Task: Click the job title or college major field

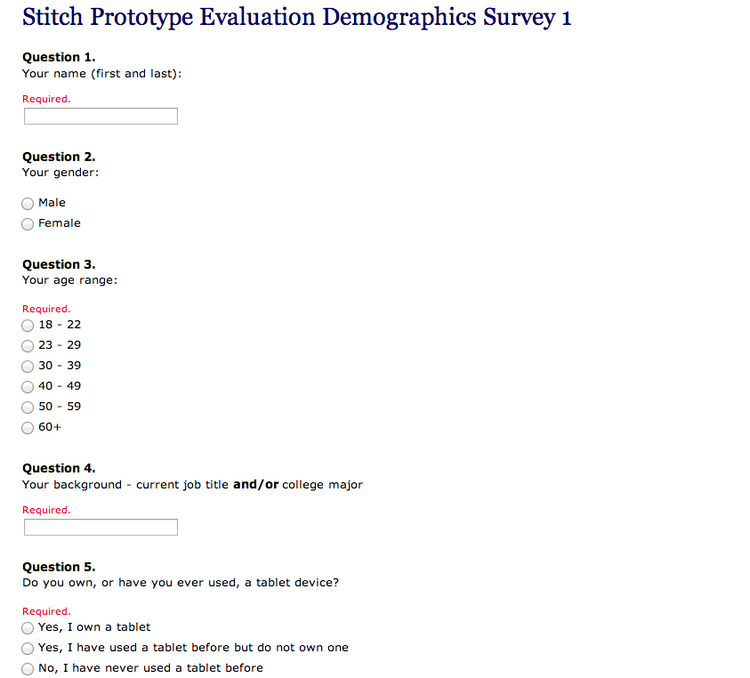Action: (x=101, y=527)
